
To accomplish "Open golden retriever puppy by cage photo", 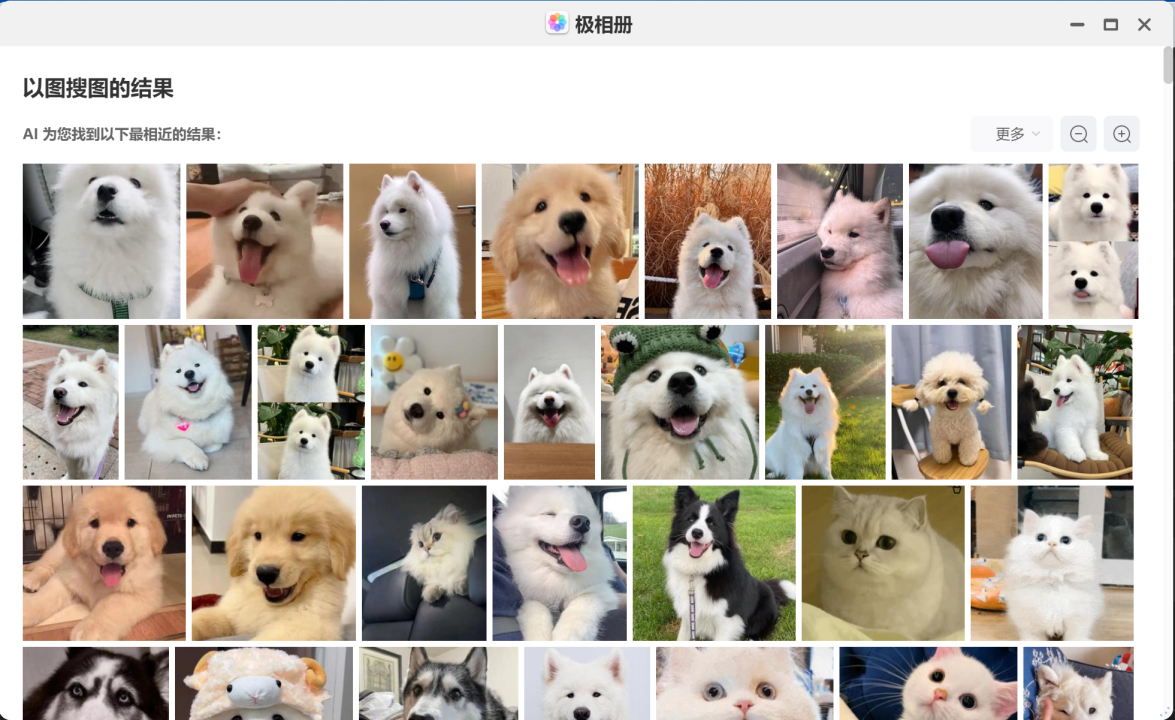I will [104, 563].
